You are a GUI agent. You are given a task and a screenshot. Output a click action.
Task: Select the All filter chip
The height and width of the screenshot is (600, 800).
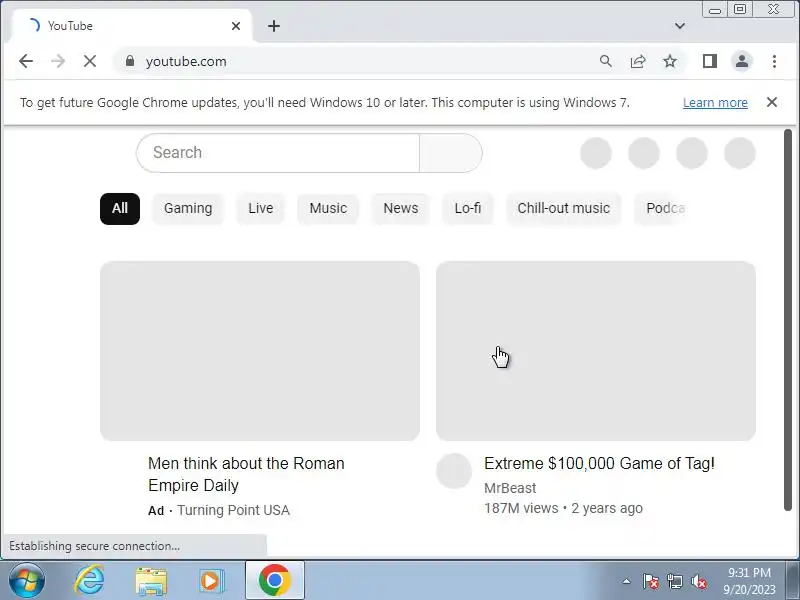pos(120,209)
